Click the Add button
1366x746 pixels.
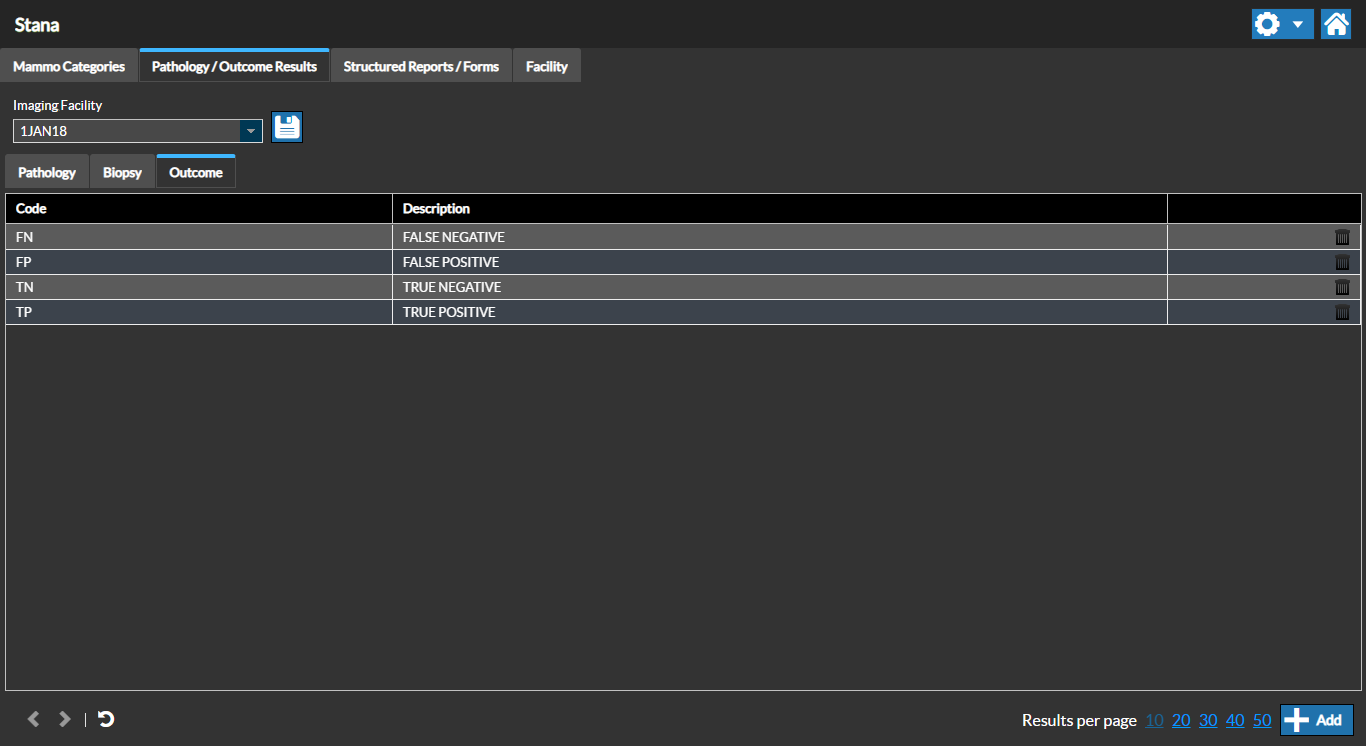[1316, 720]
